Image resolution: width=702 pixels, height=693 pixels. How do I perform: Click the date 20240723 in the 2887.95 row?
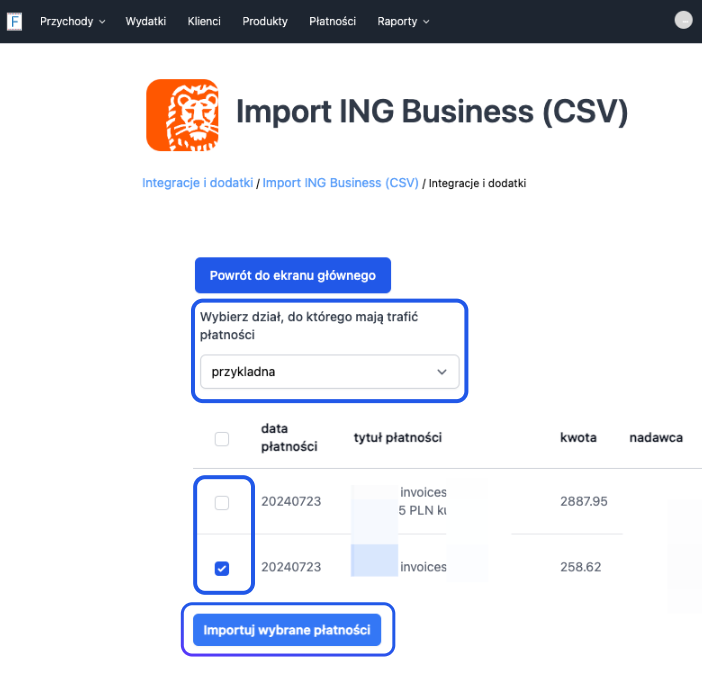291,501
